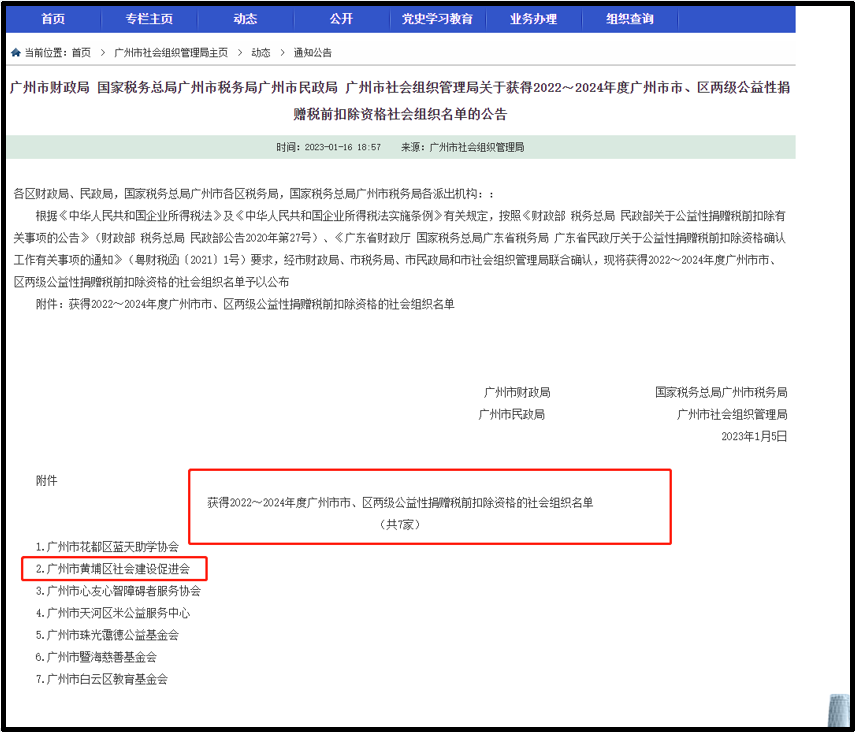Open the 首页 navigation tab
This screenshot has width=855, height=732.
click(53, 19)
